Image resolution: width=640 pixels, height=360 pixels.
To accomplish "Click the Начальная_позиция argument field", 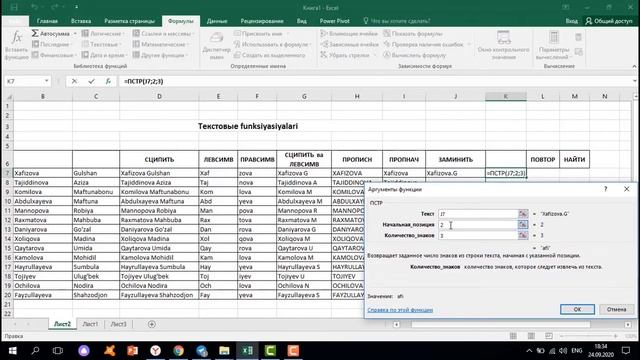I will tap(478, 224).
